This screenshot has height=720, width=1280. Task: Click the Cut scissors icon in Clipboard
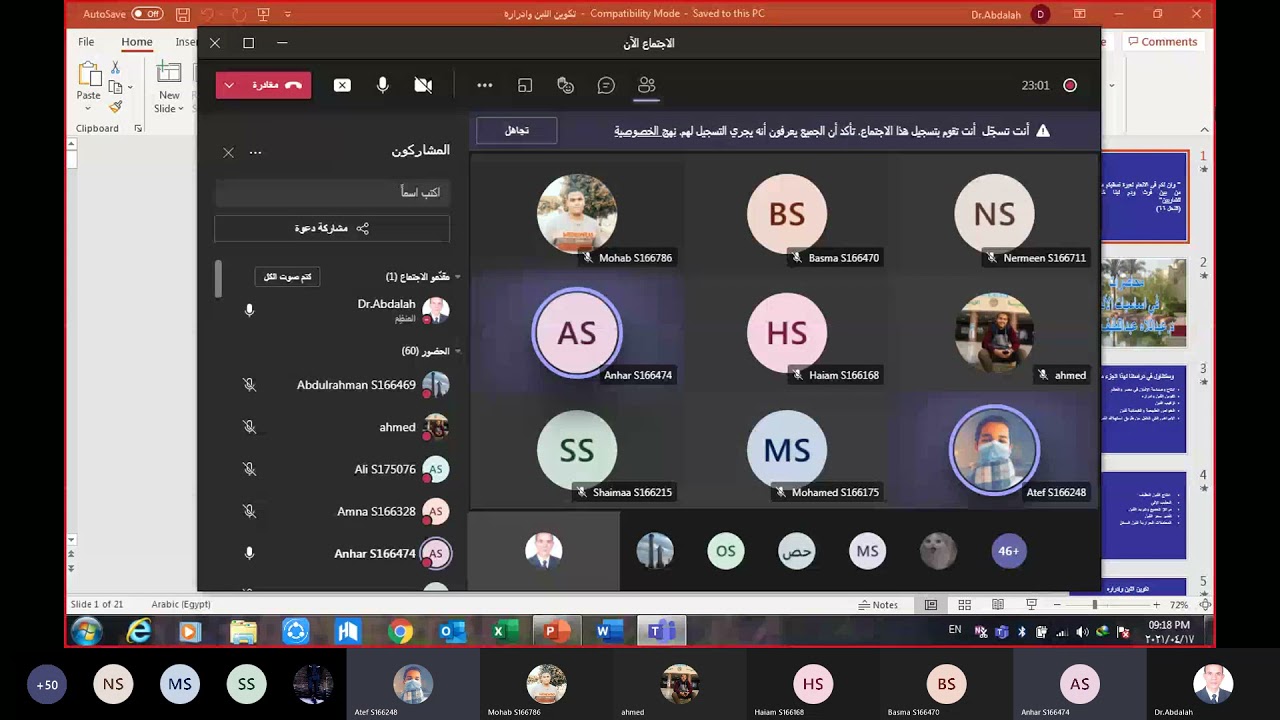click(x=115, y=67)
